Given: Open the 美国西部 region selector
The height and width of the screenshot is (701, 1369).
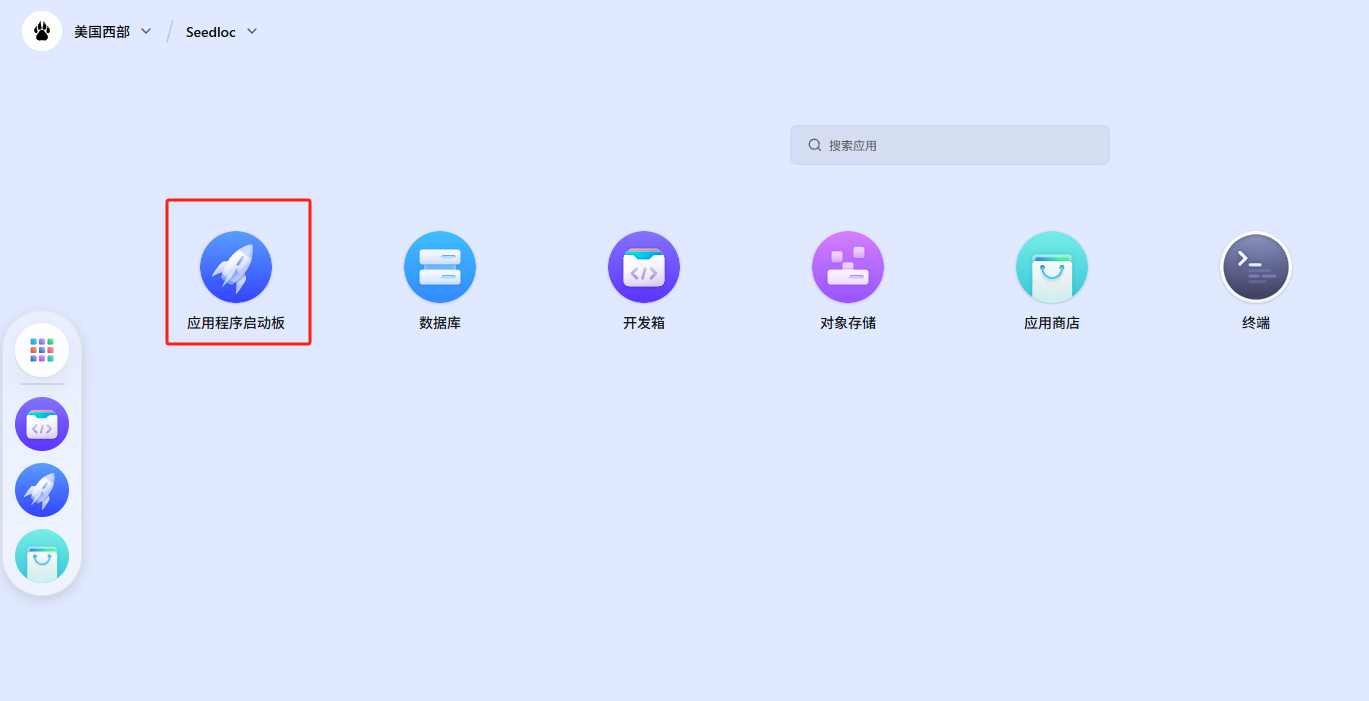Looking at the screenshot, I should [102, 32].
